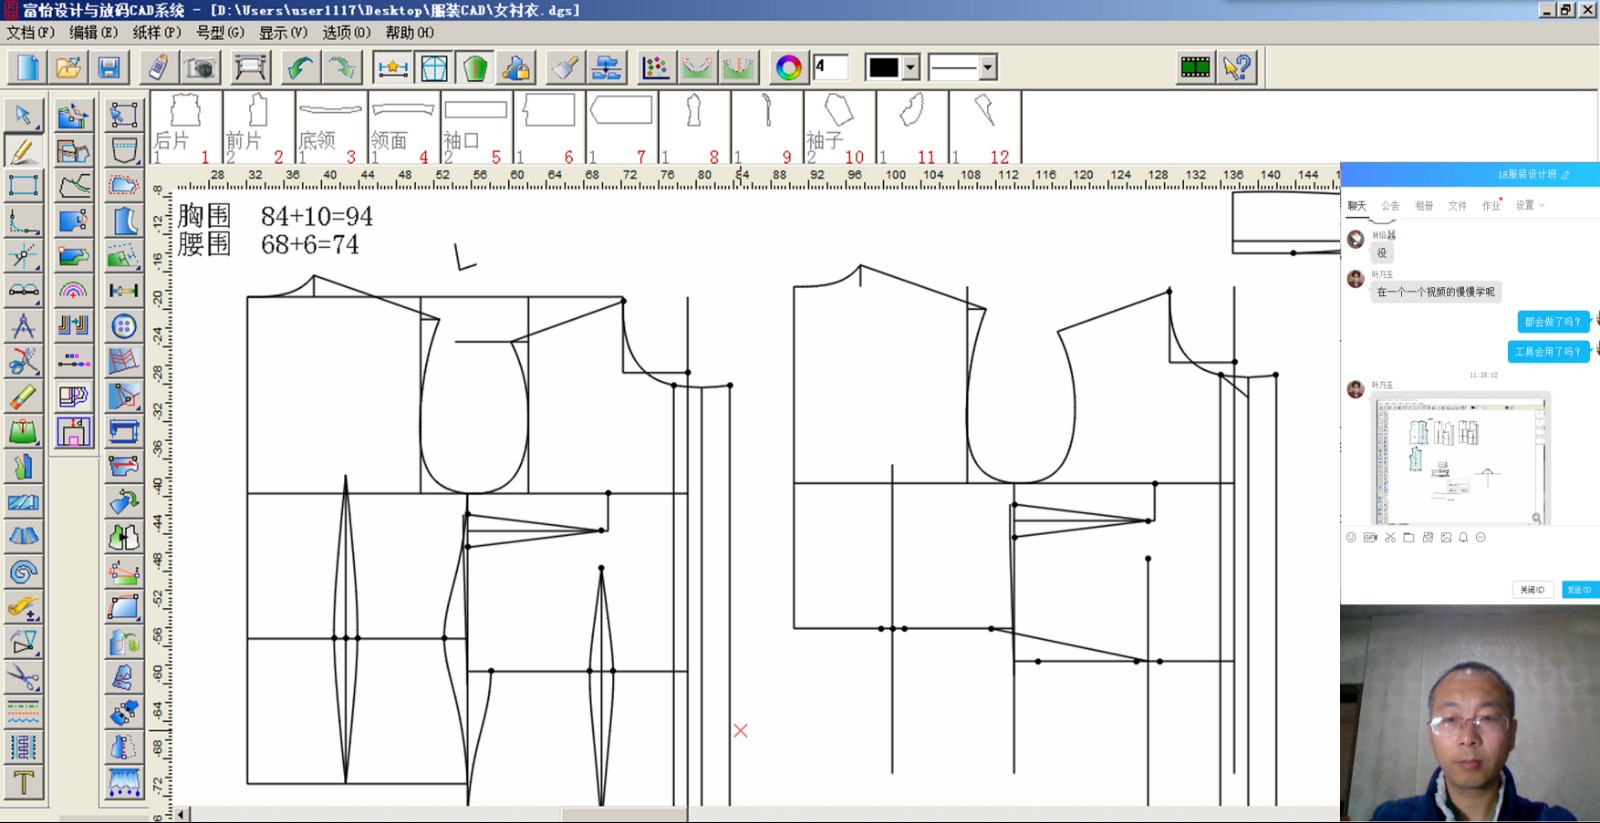Switch to the 文件 tab in chat
This screenshot has width=1600, height=823.
(1457, 206)
